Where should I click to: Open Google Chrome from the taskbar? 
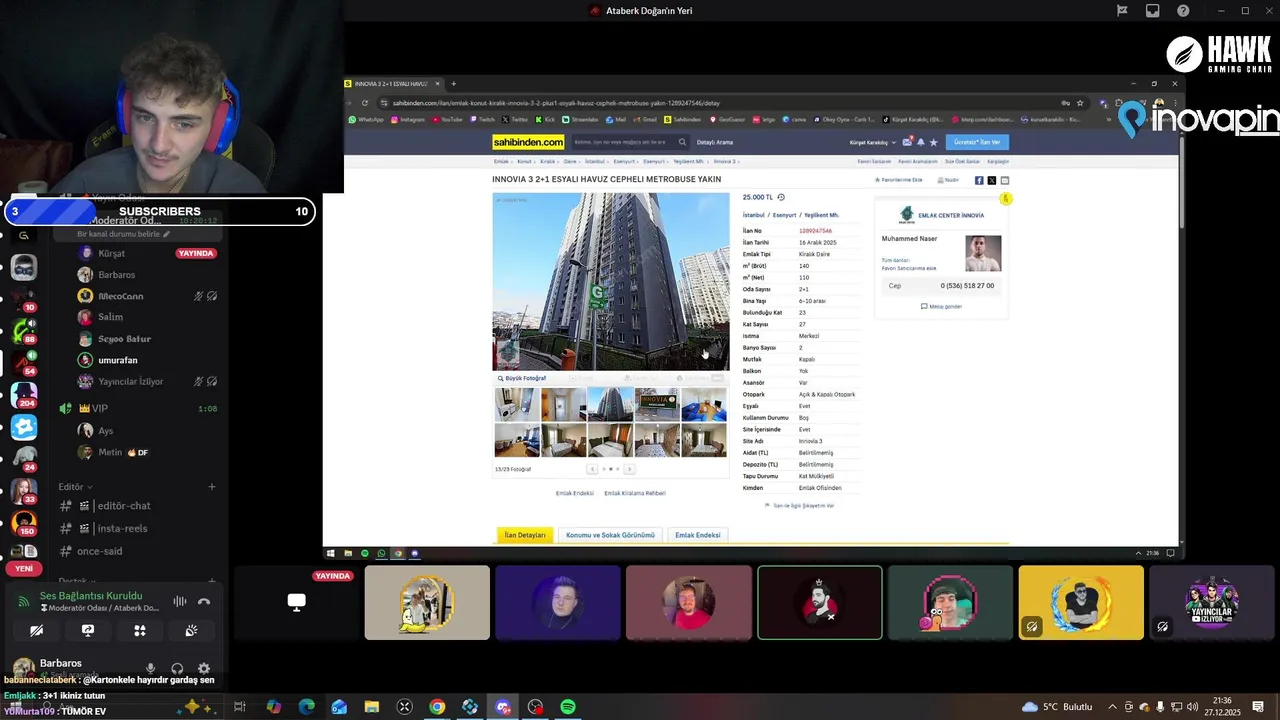(x=437, y=707)
